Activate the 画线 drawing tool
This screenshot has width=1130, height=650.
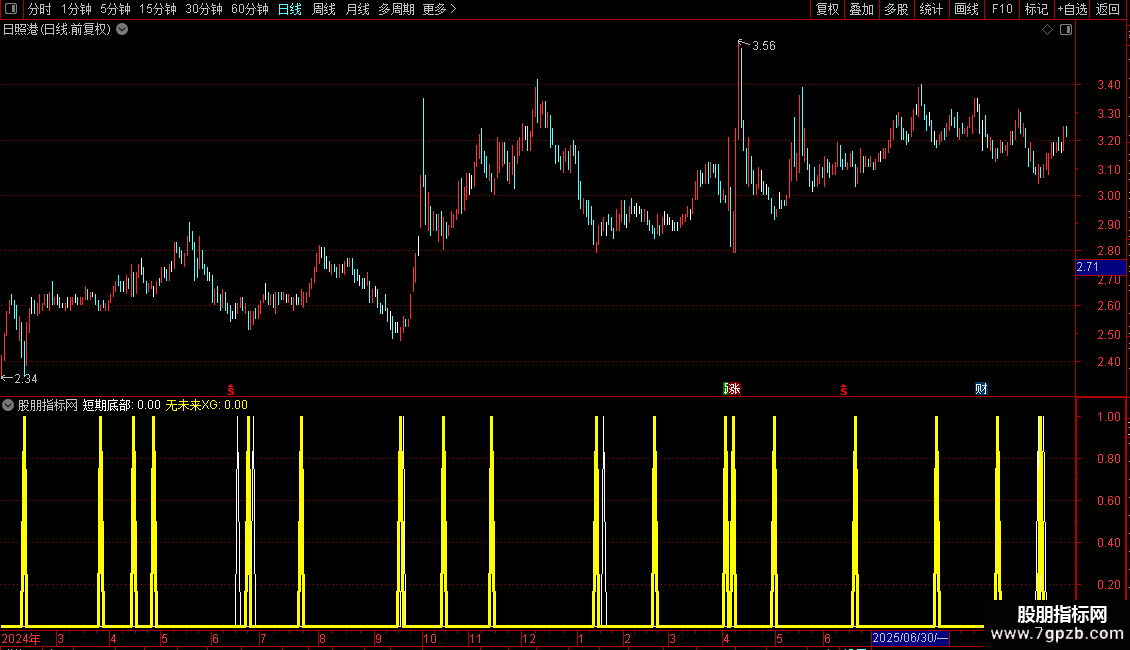pos(966,9)
